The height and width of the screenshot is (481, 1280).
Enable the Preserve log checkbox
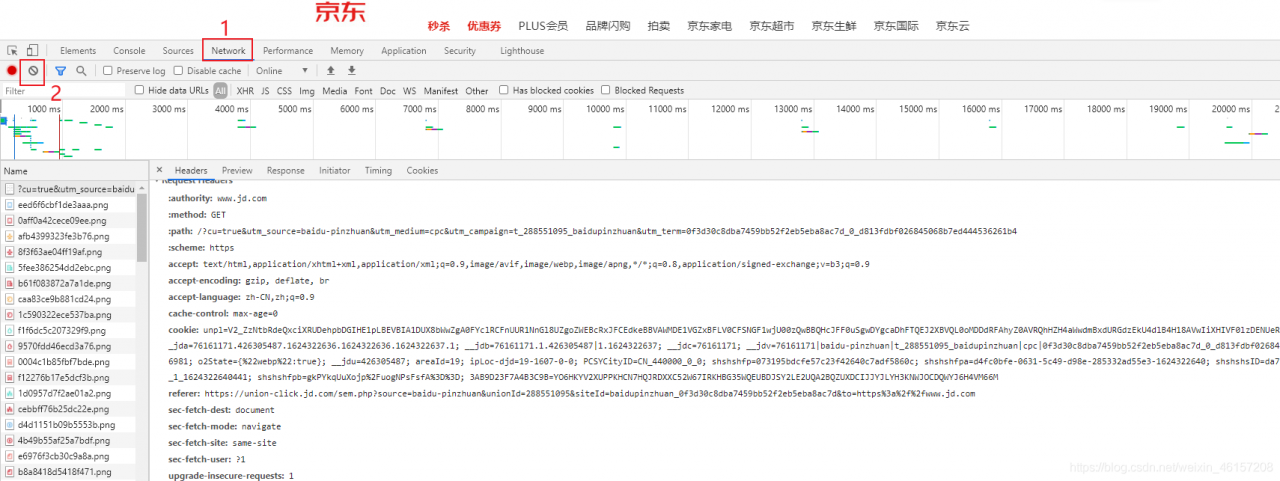coord(109,71)
